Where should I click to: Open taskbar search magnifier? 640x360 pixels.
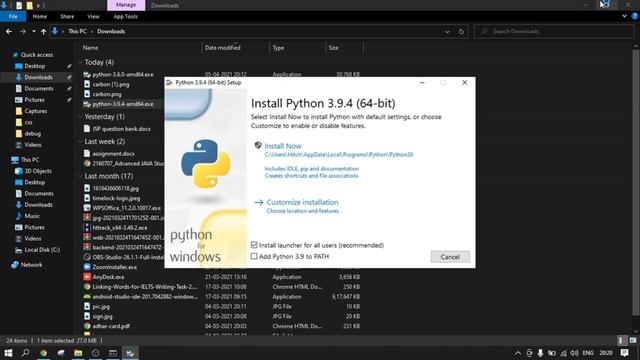pos(25,353)
